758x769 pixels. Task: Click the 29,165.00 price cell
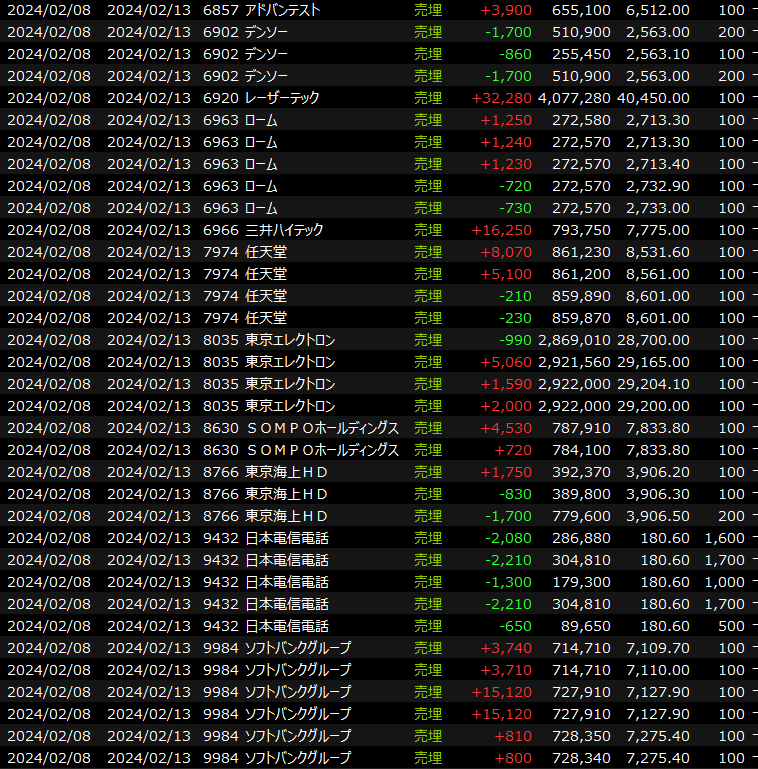[x=657, y=362]
